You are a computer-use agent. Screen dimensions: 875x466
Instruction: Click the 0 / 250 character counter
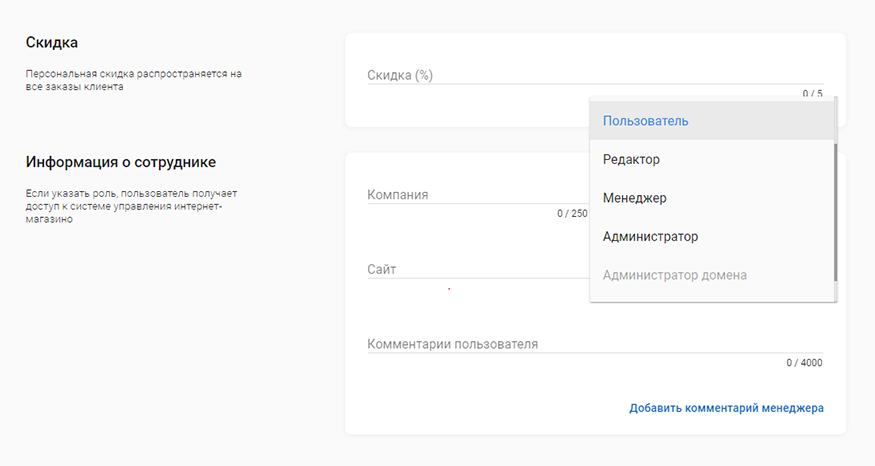click(x=572, y=213)
